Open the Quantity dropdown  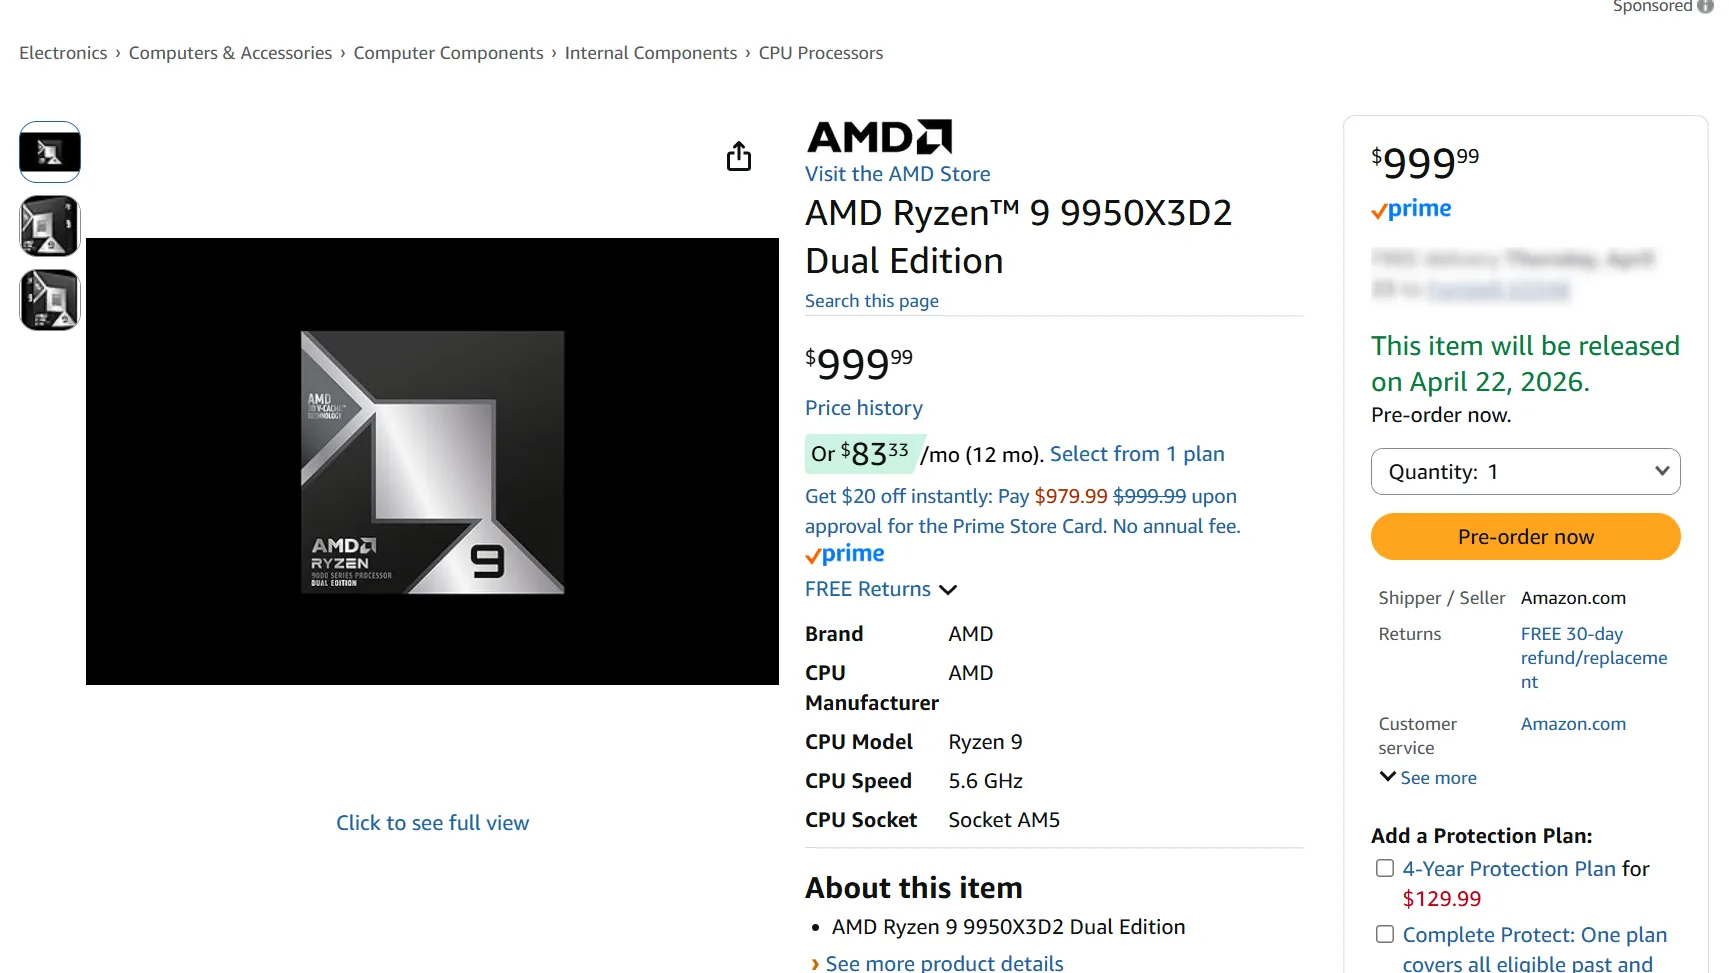click(1524, 471)
